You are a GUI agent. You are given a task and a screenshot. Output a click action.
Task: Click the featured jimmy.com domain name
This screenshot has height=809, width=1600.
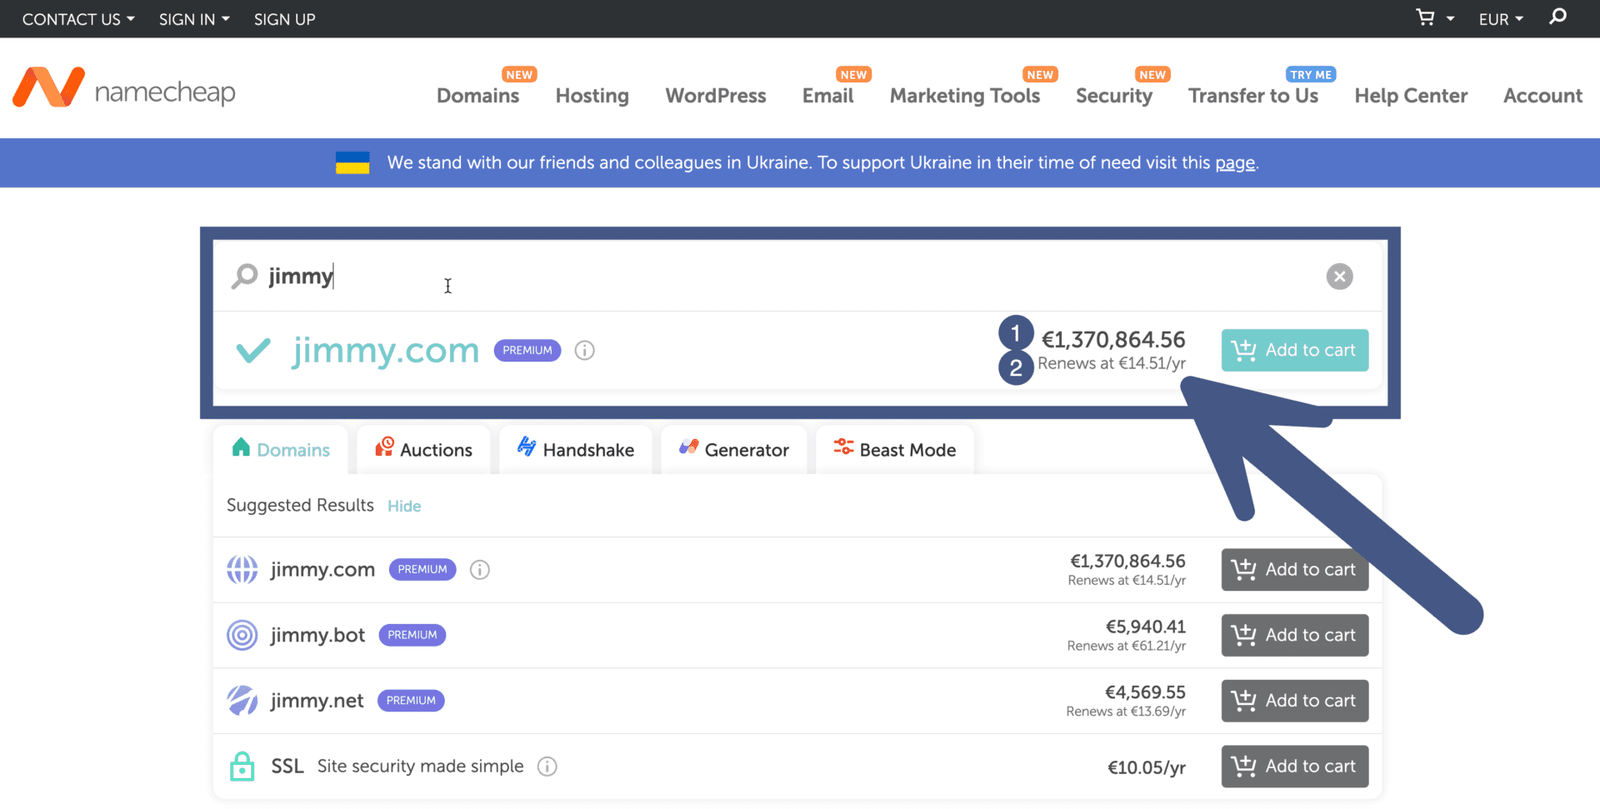(386, 350)
